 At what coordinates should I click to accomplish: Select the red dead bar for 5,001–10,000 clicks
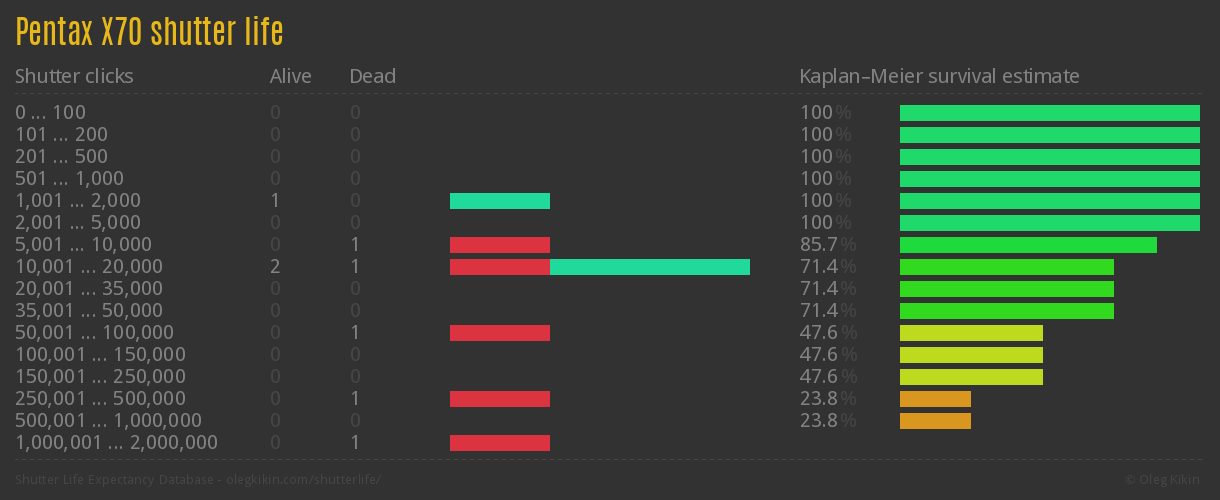(x=499, y=245)
